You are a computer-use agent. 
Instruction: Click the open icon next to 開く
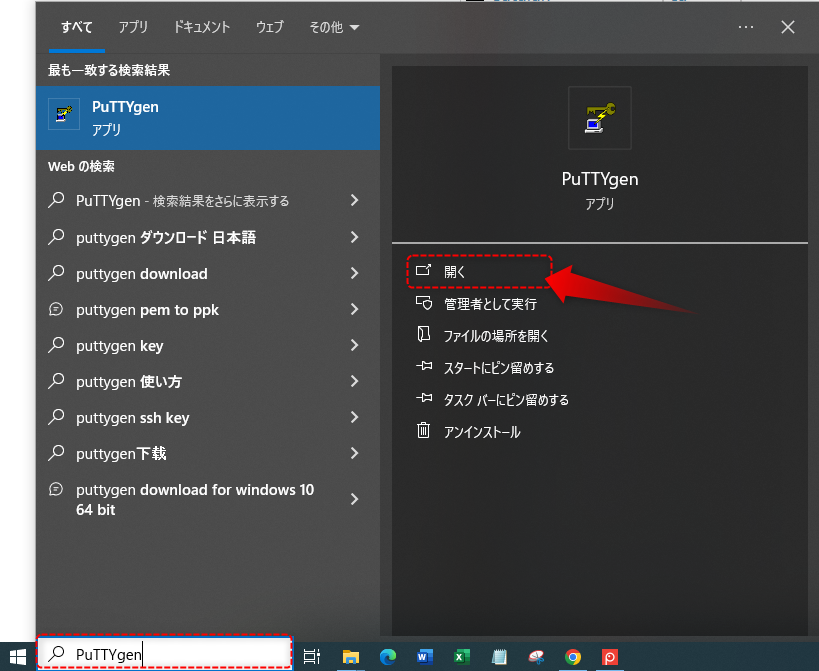(423, 270)
